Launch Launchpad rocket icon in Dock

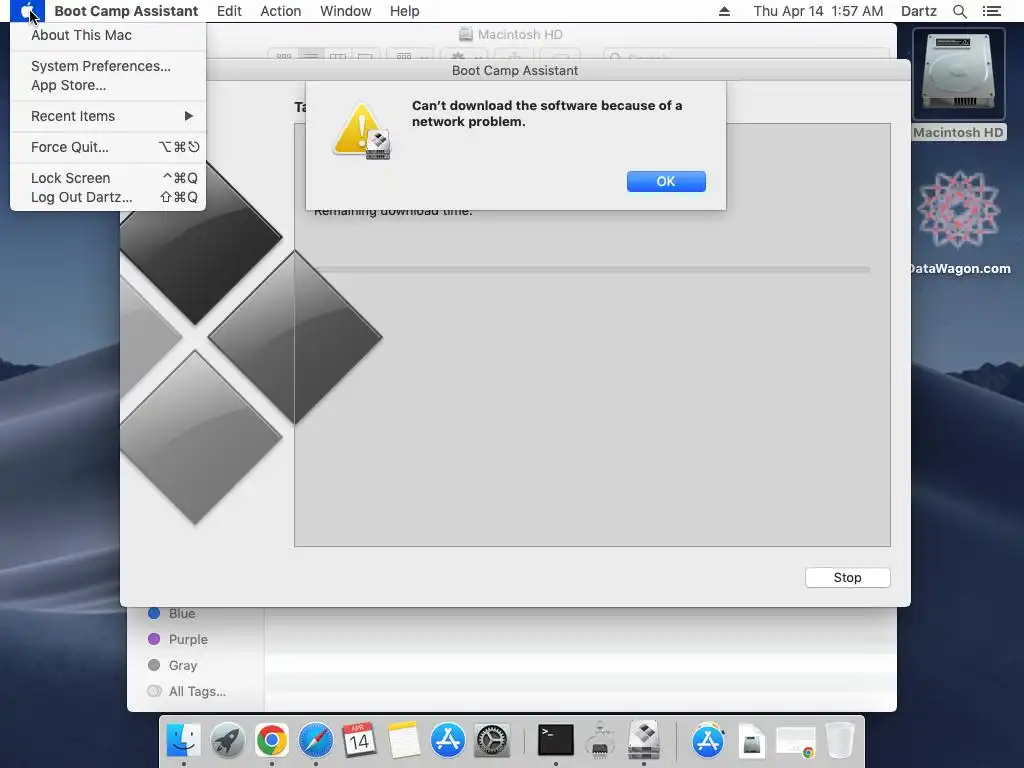pos(227,741)
